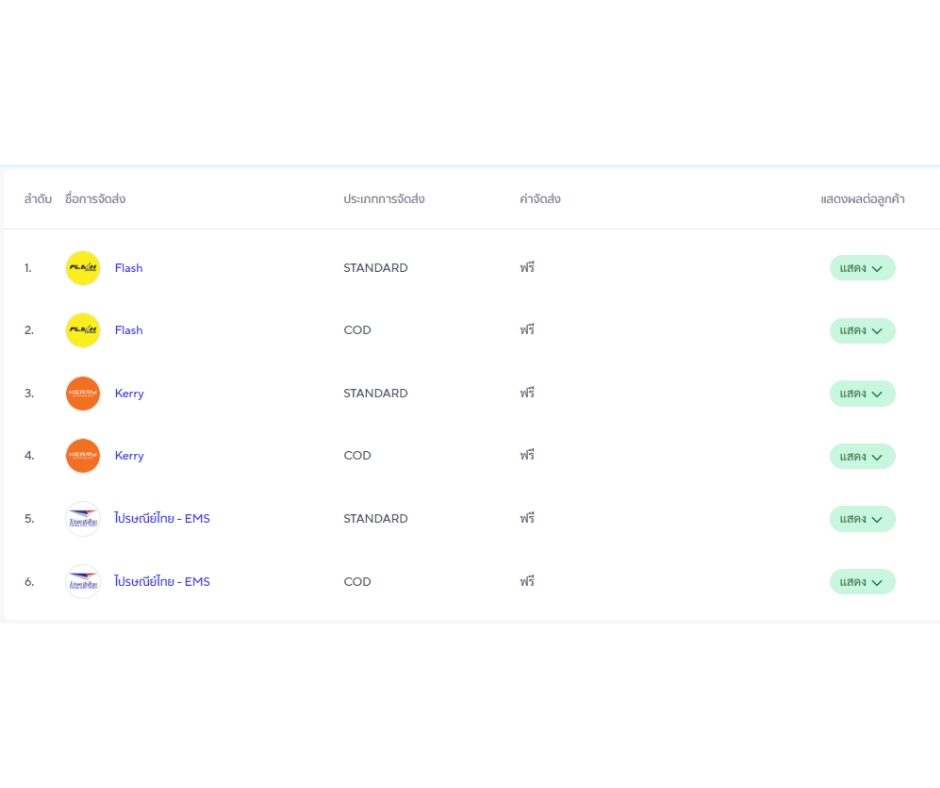Click the row number 4.
This screenshot has height=788, width=940.
pos(29,456)
